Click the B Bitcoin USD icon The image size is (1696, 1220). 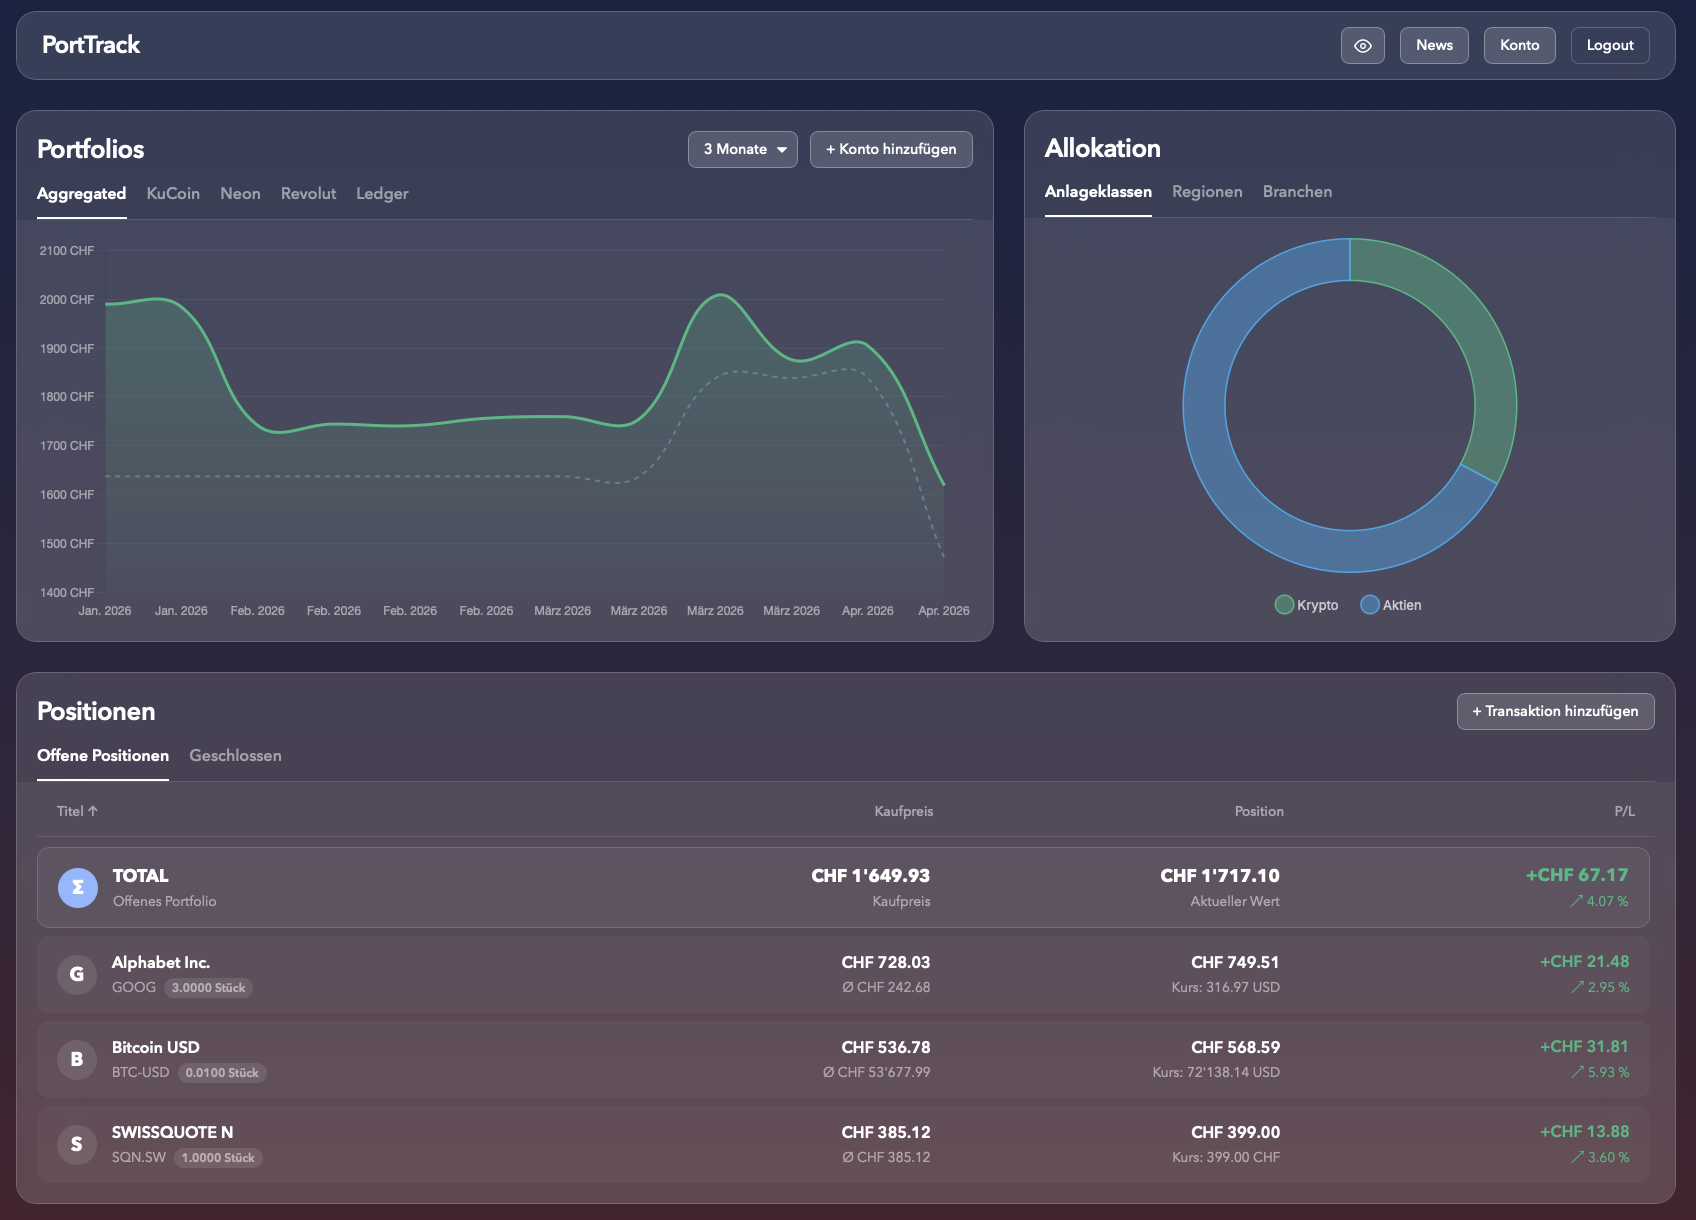click(77, 1059)
